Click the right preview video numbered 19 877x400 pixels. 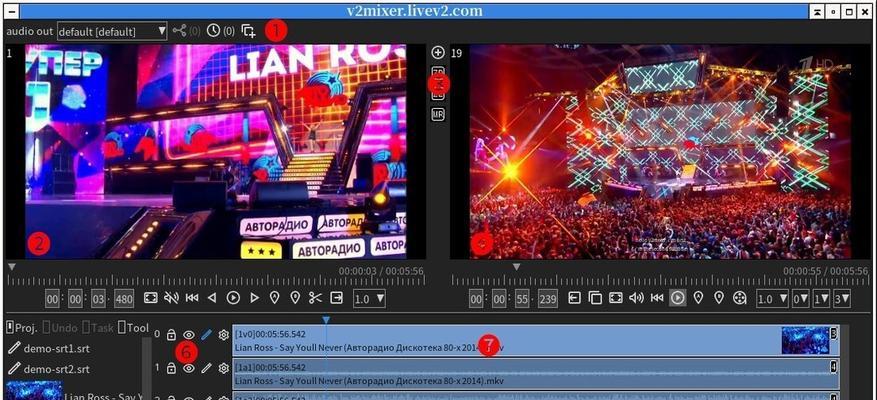[x=661, y=152]
